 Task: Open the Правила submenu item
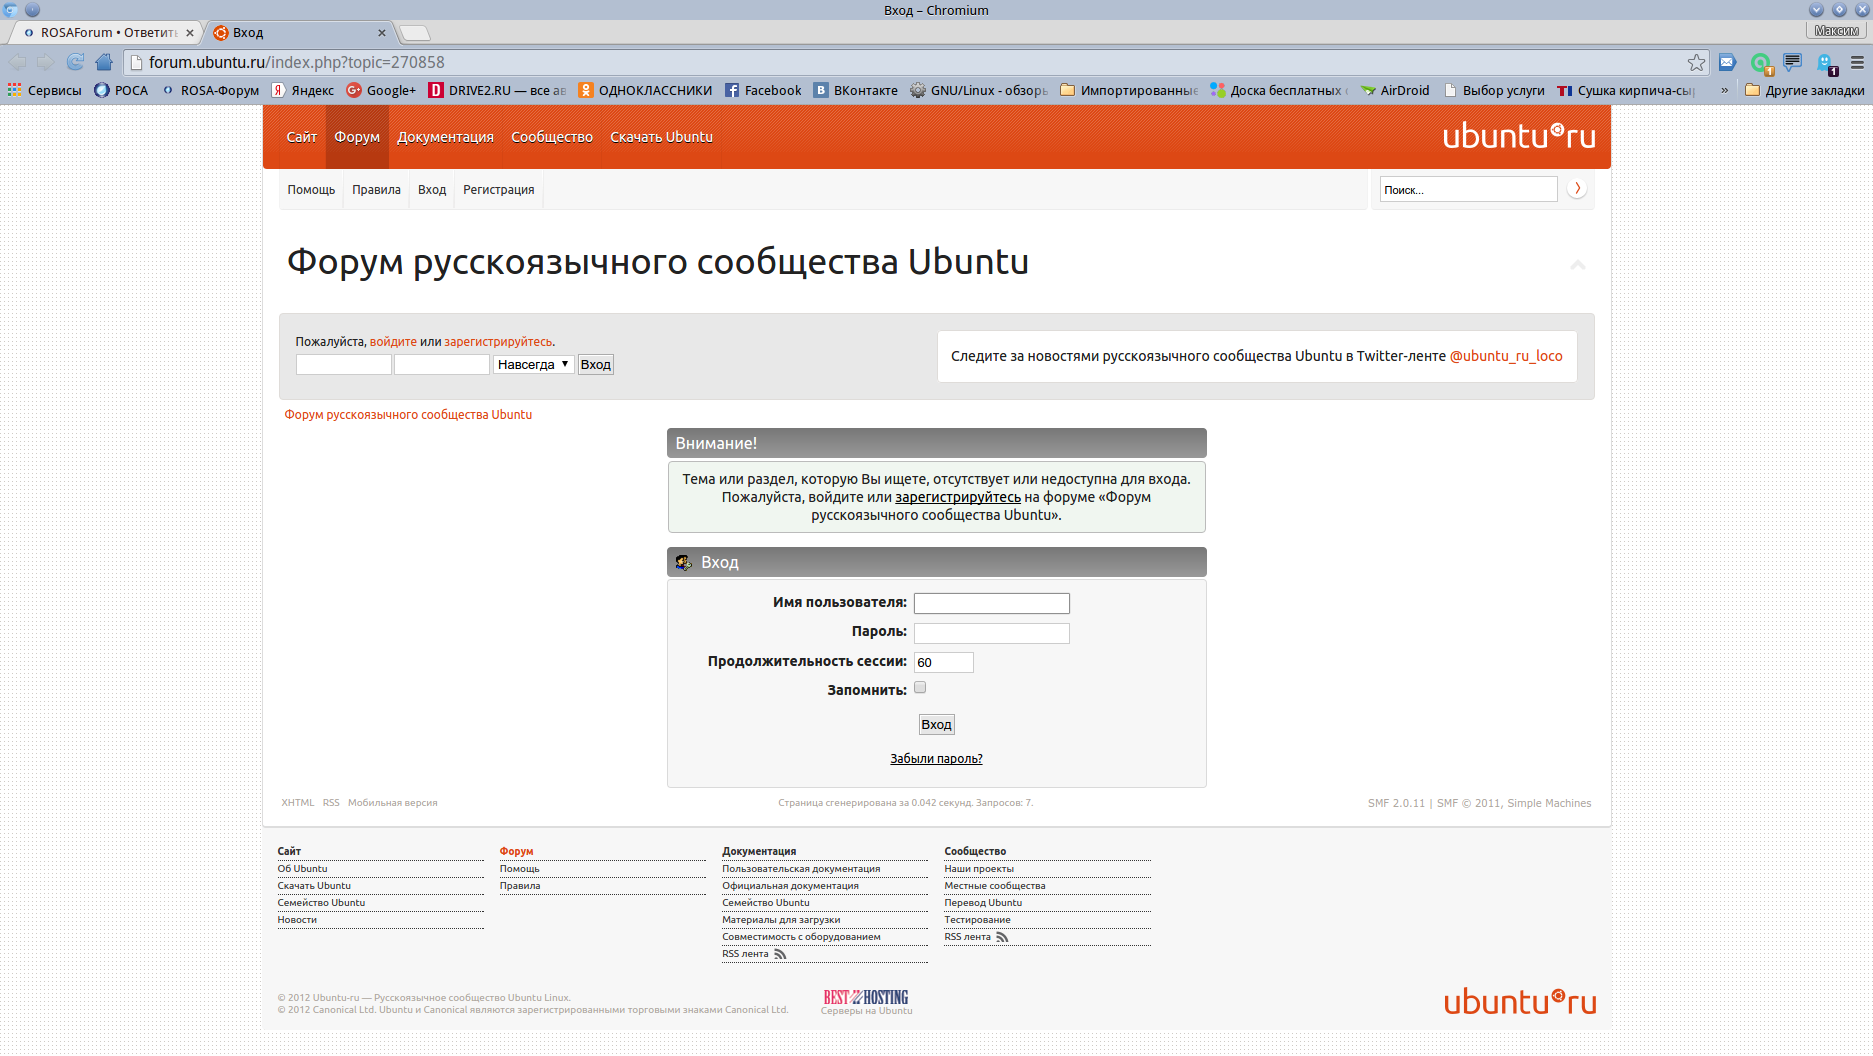pyautogui.click(x=376, y=190)
